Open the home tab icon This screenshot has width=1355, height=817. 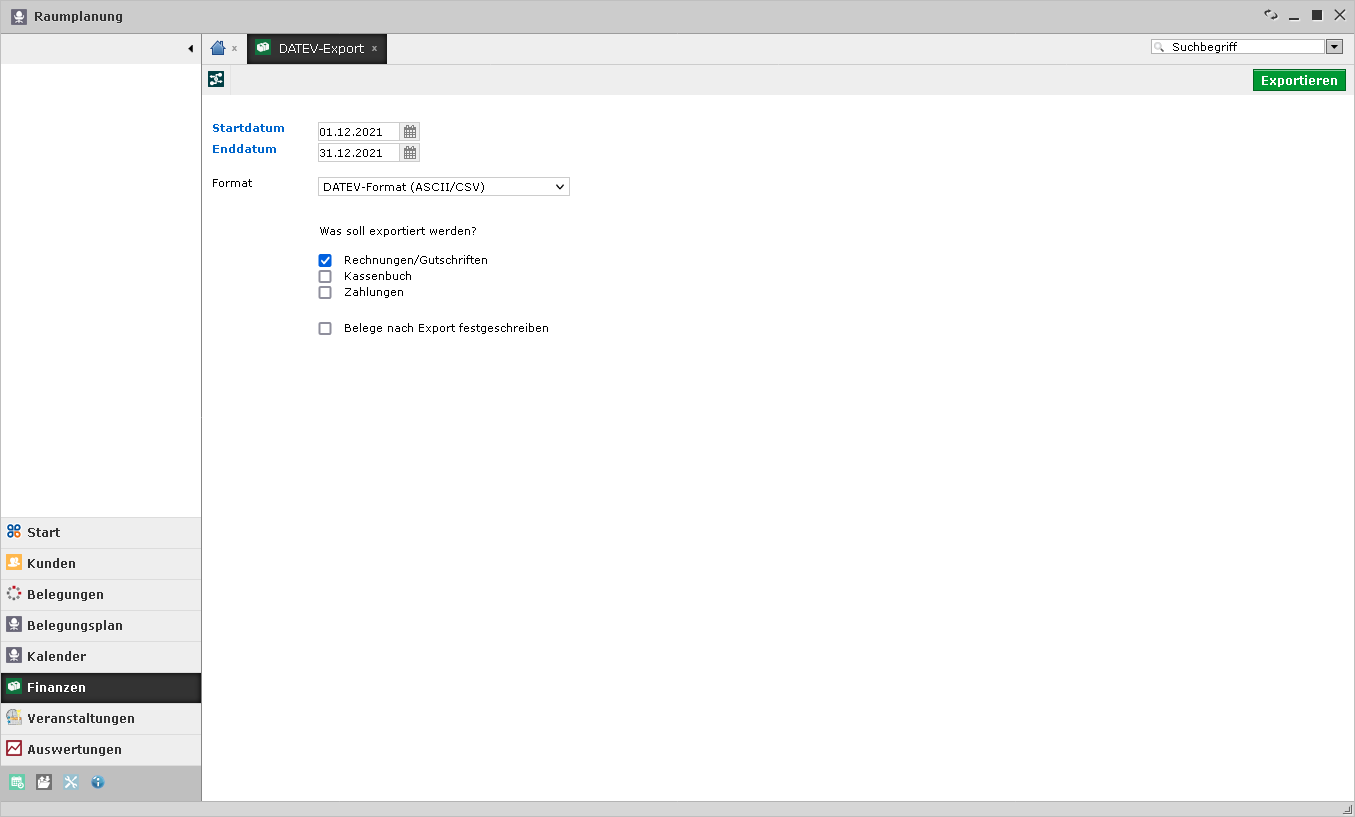(218, 48)
